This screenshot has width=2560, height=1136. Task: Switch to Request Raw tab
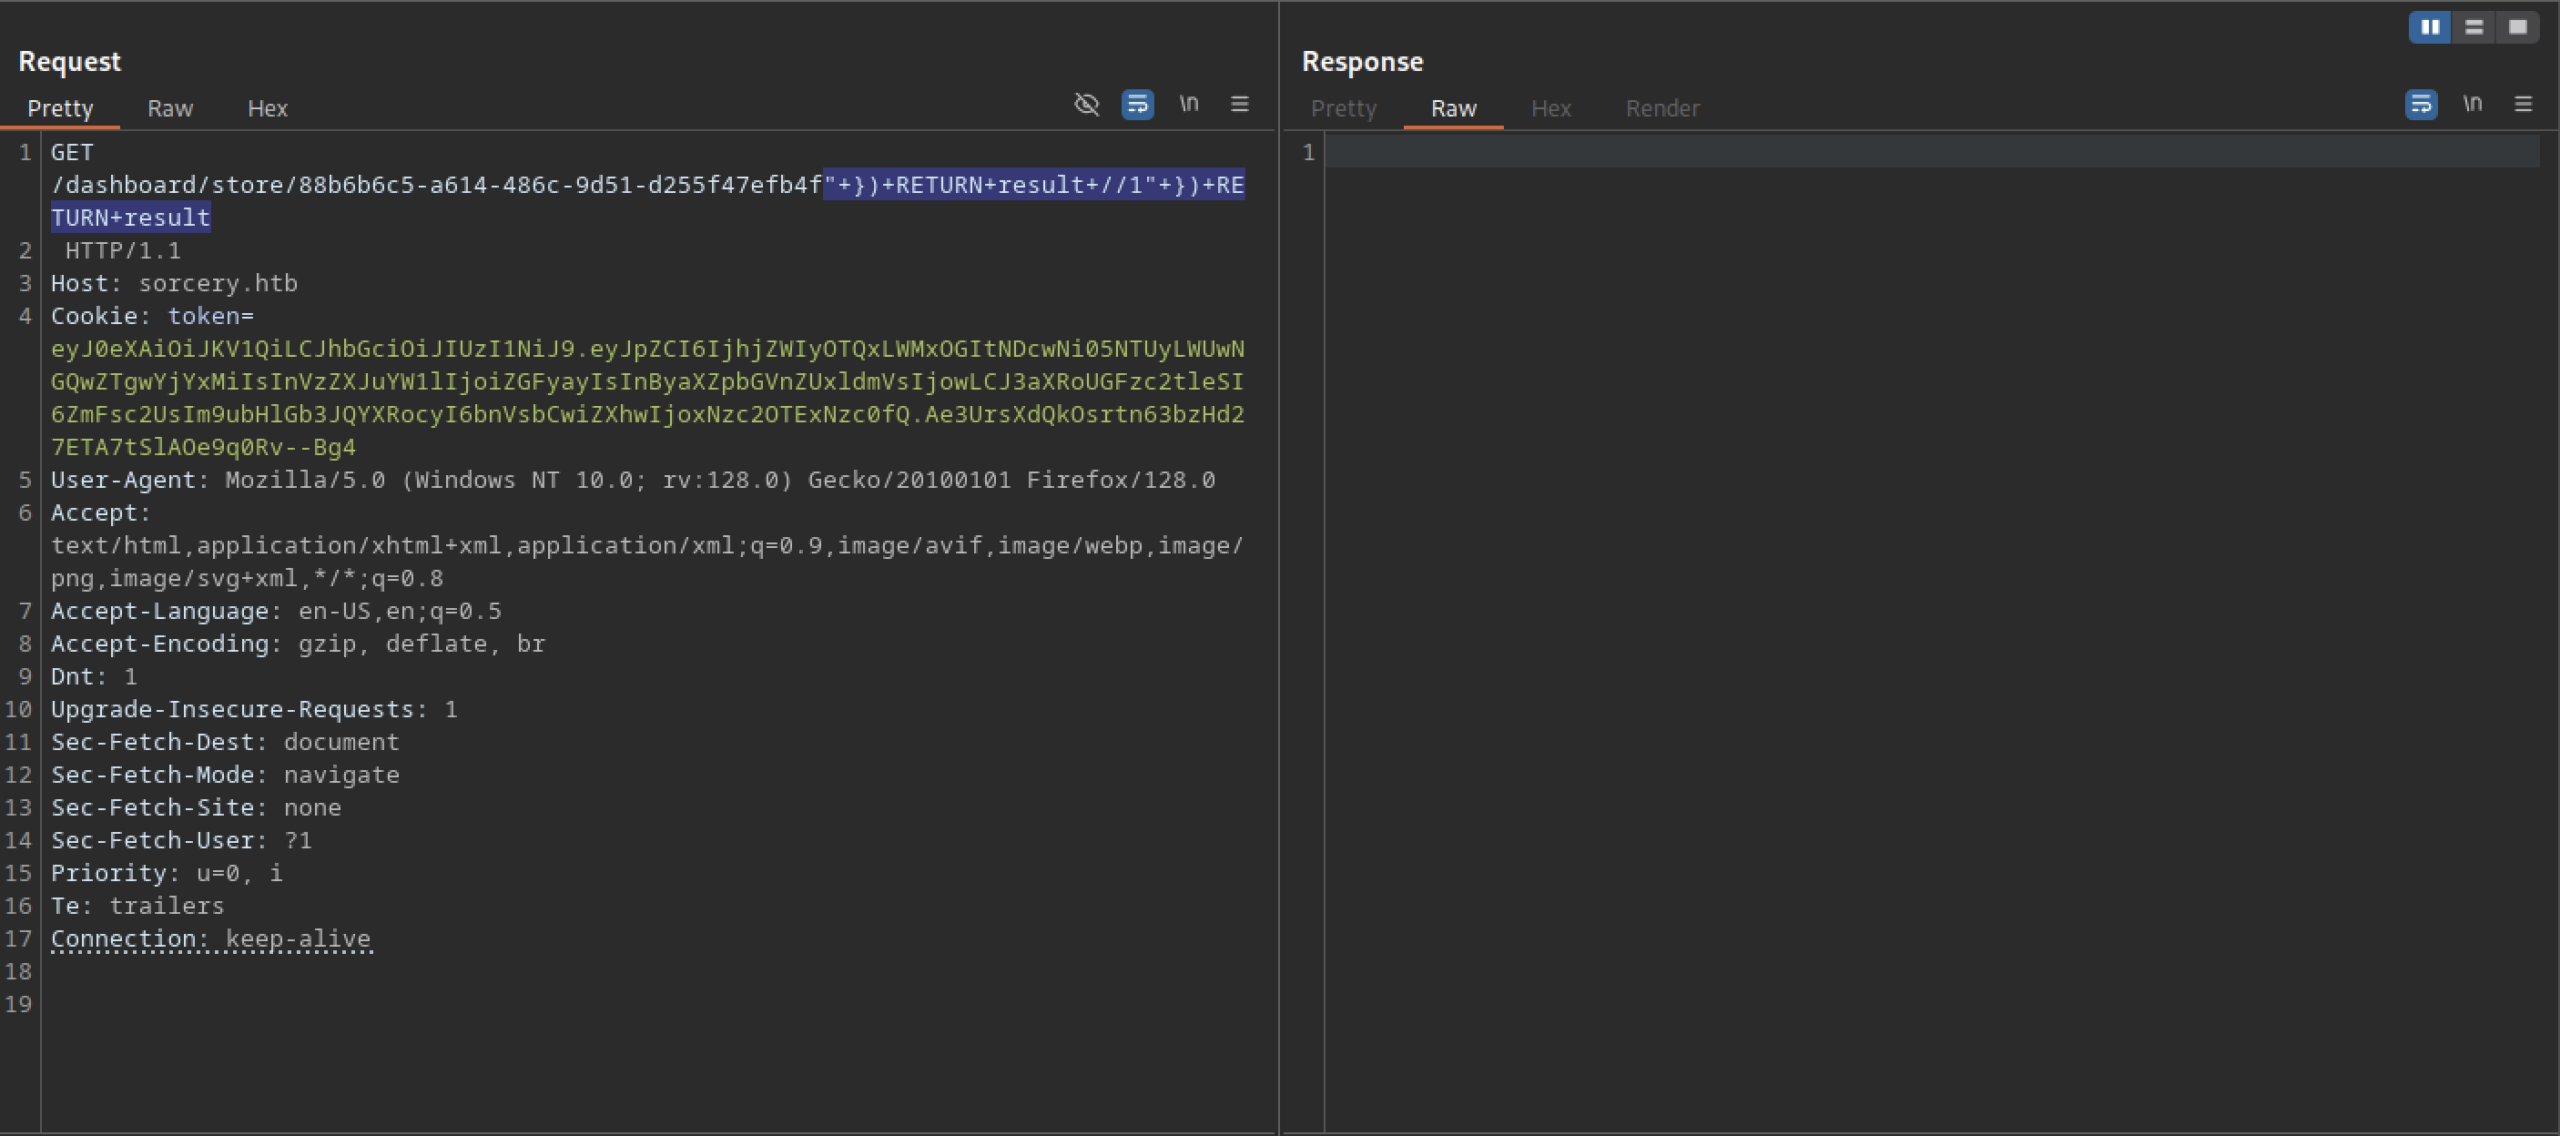click(x=170, y=108)
